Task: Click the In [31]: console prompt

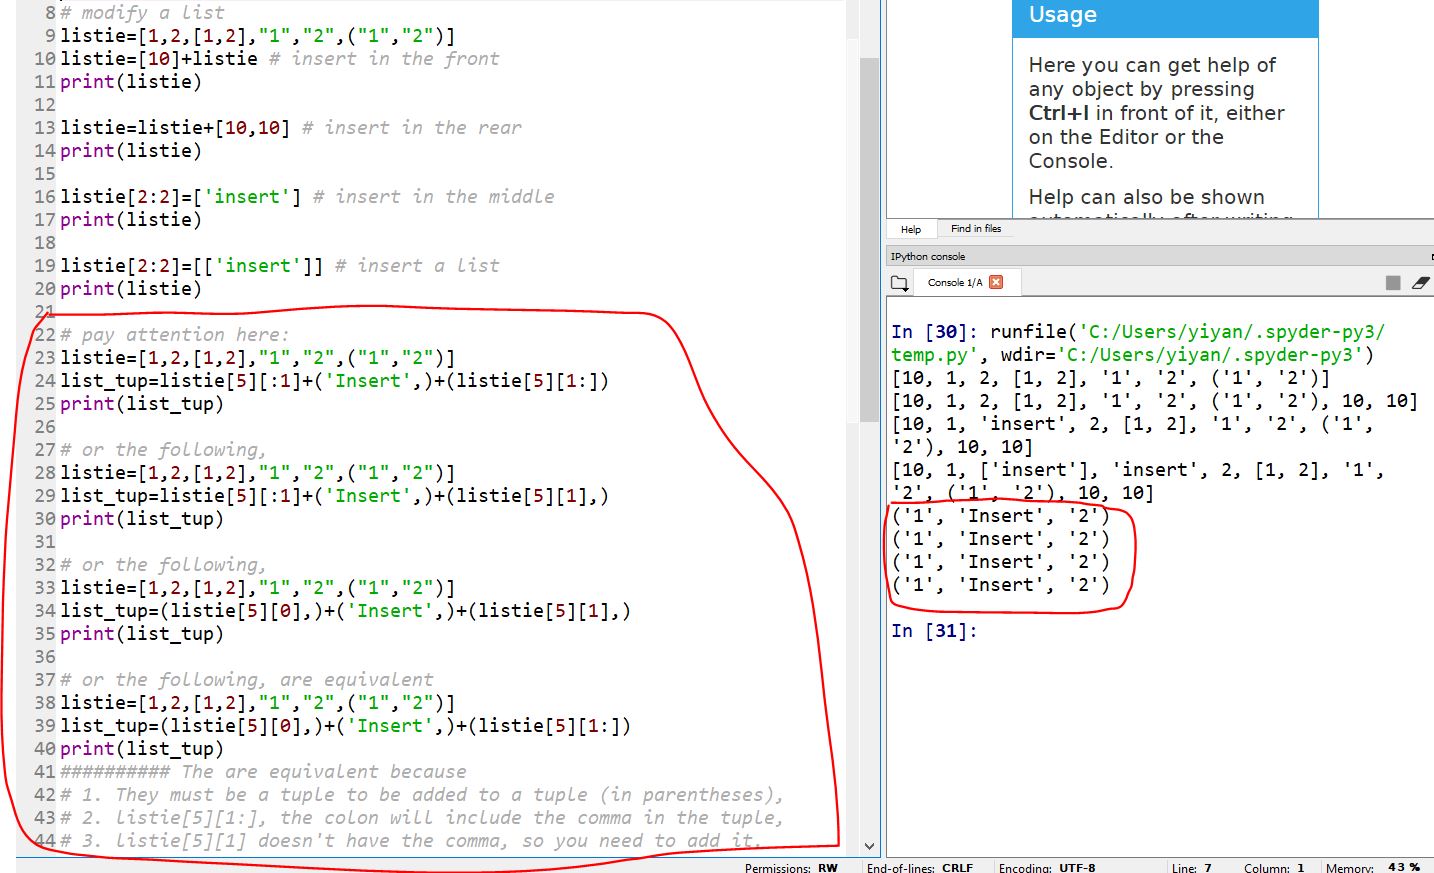Action: [x=933, y=631]
